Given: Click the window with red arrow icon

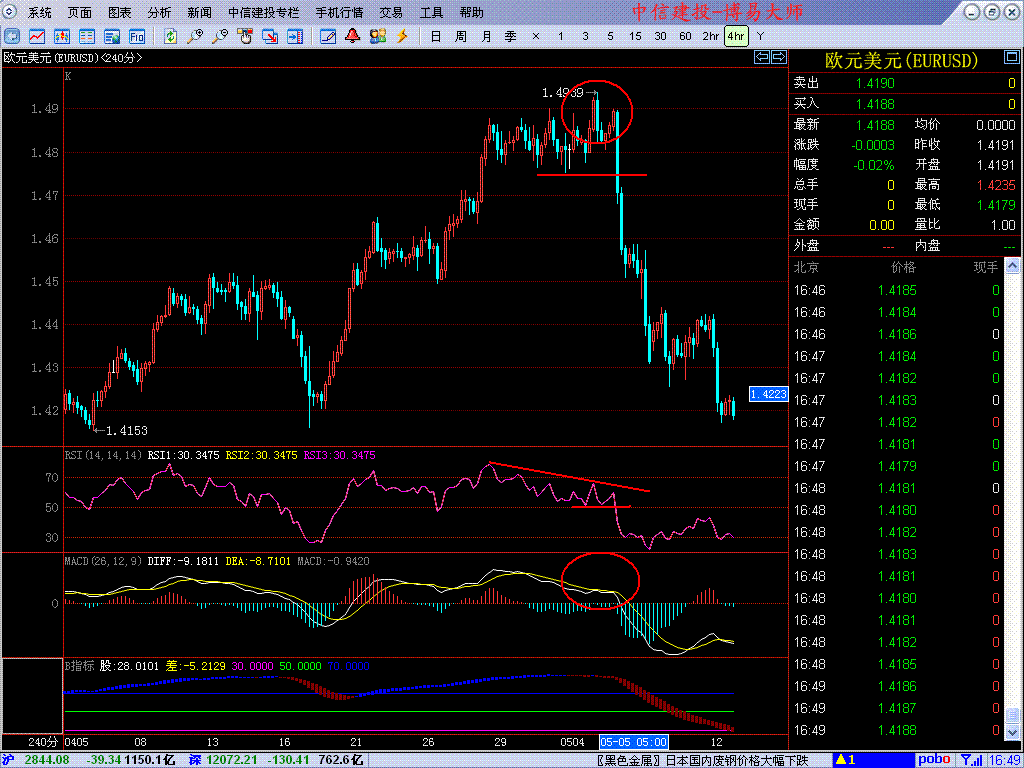Looking at the screenshot, I should [x=270, y=36].
